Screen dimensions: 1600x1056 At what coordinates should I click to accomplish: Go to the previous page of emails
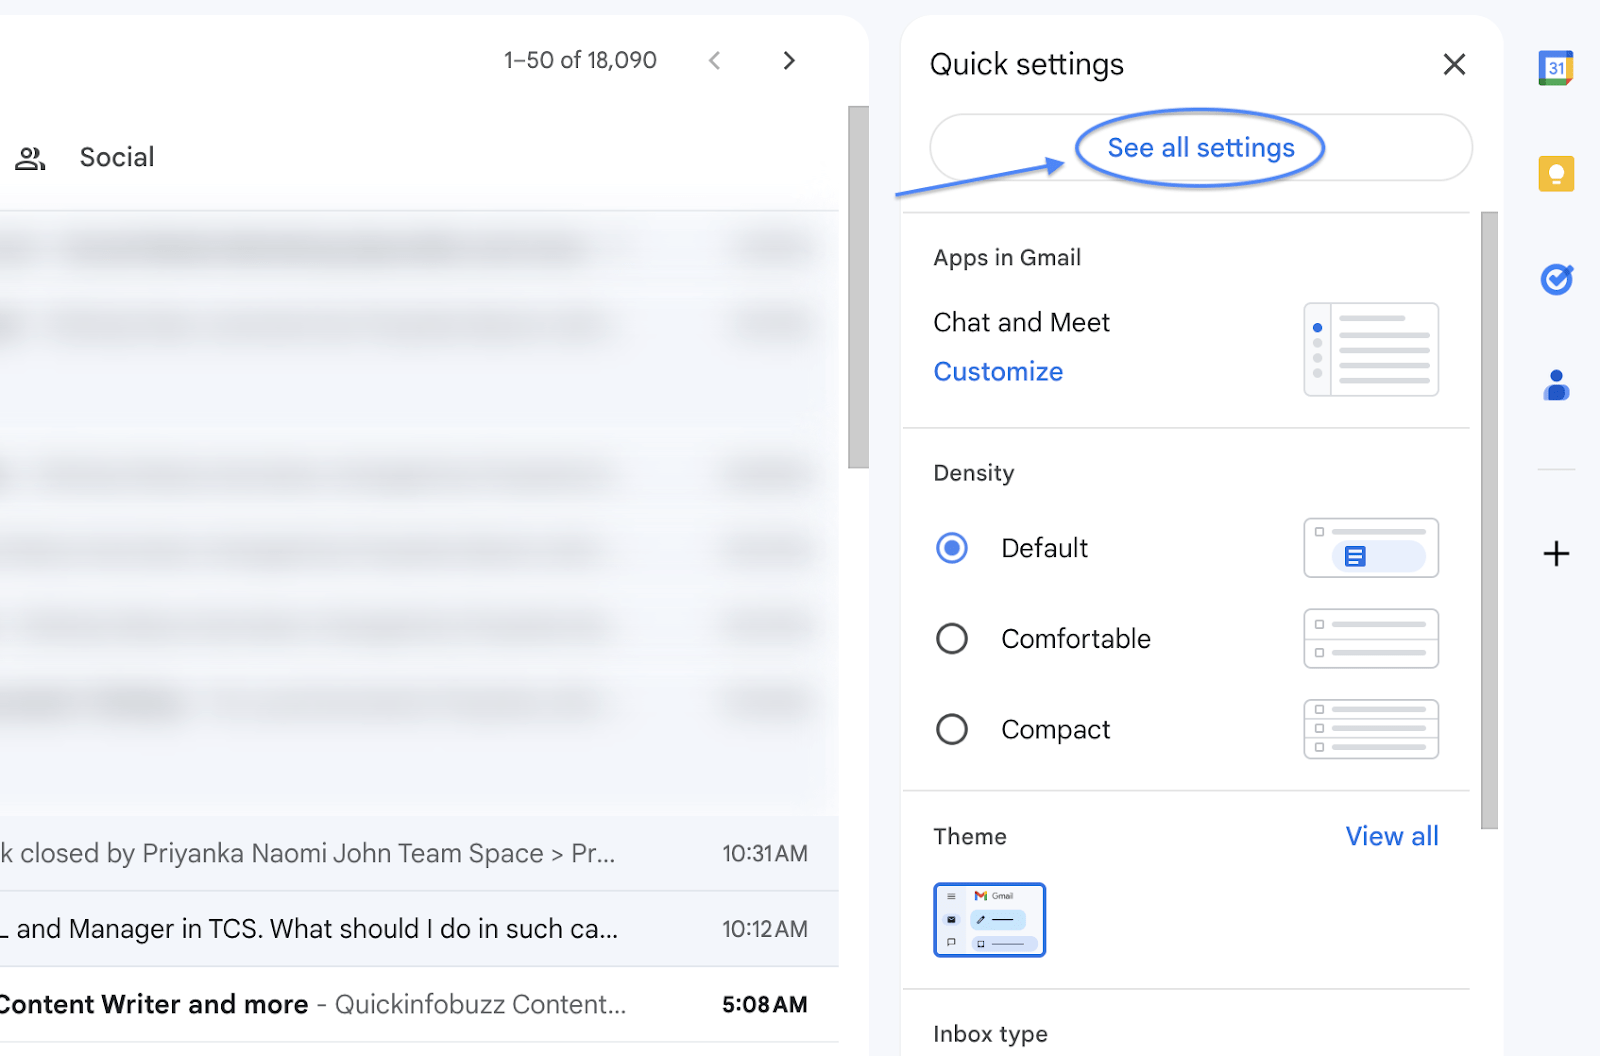click(x=714, y=60)
